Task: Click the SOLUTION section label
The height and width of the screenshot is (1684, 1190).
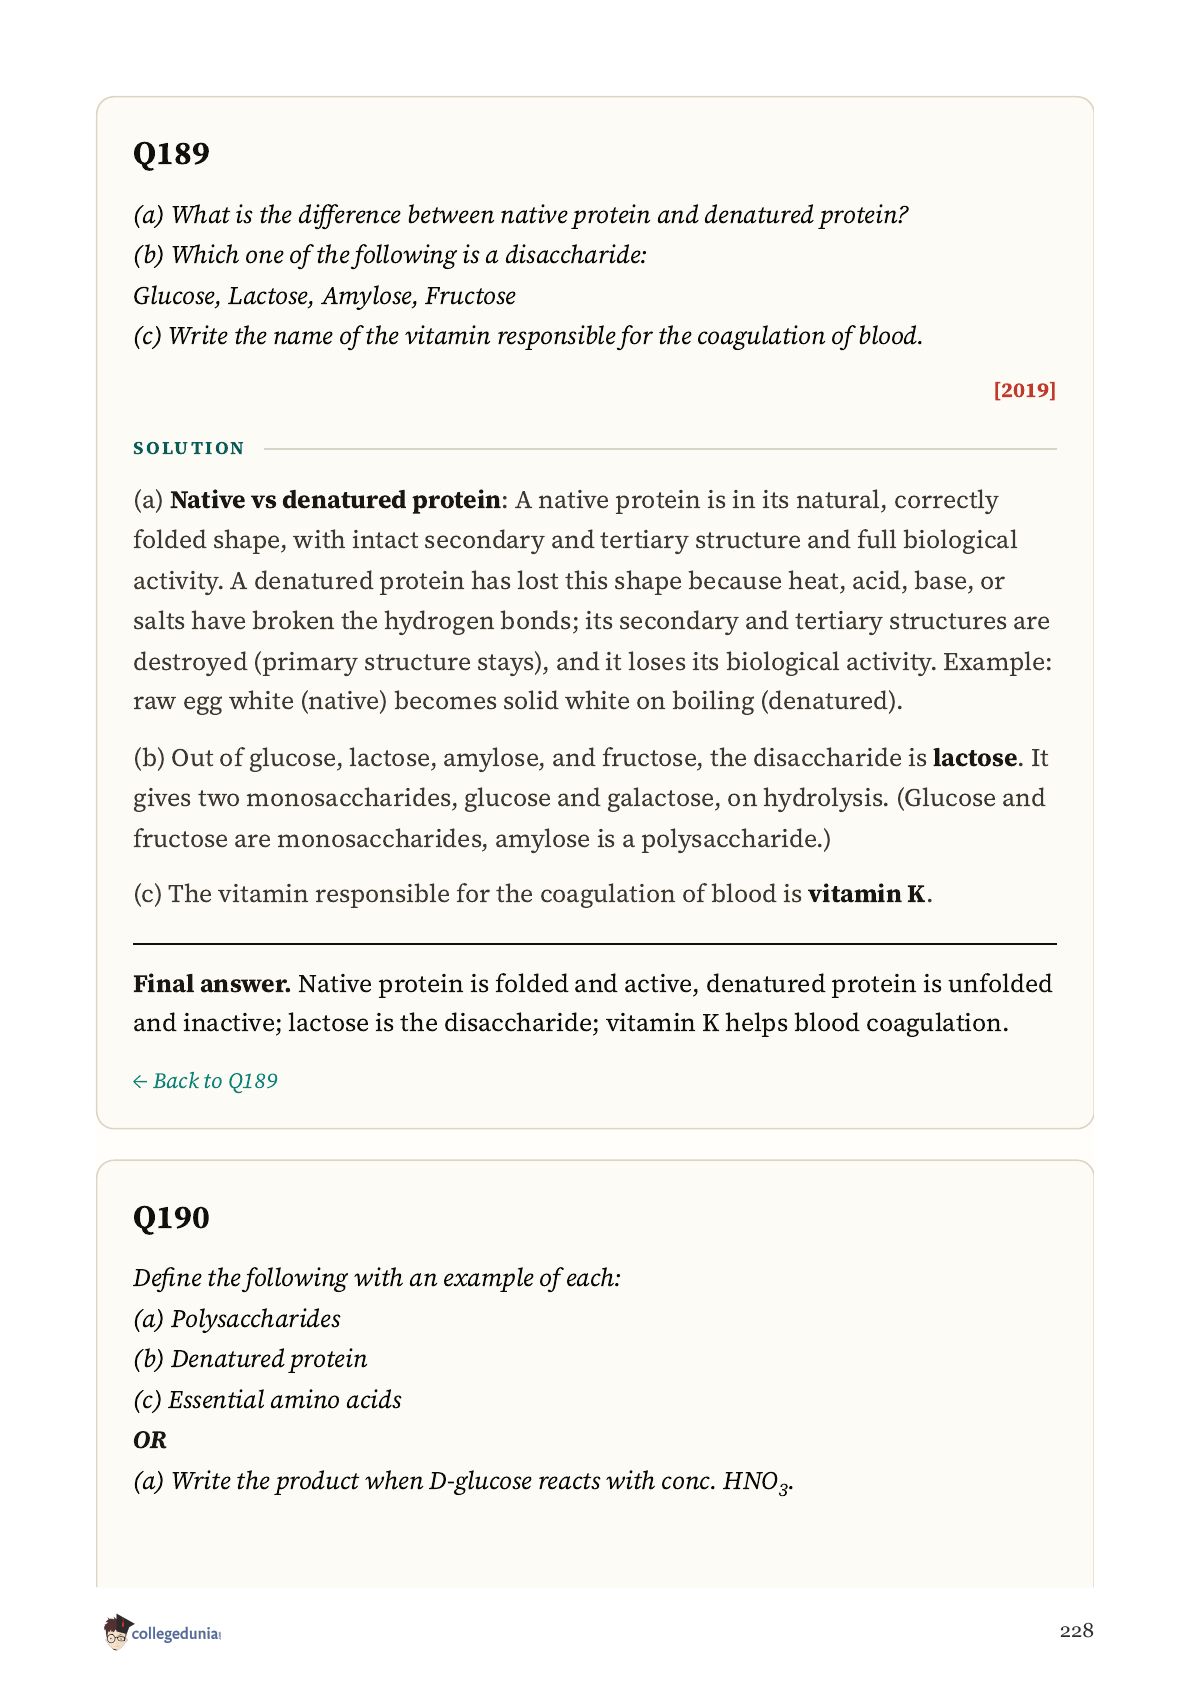Action: [189, 448]
